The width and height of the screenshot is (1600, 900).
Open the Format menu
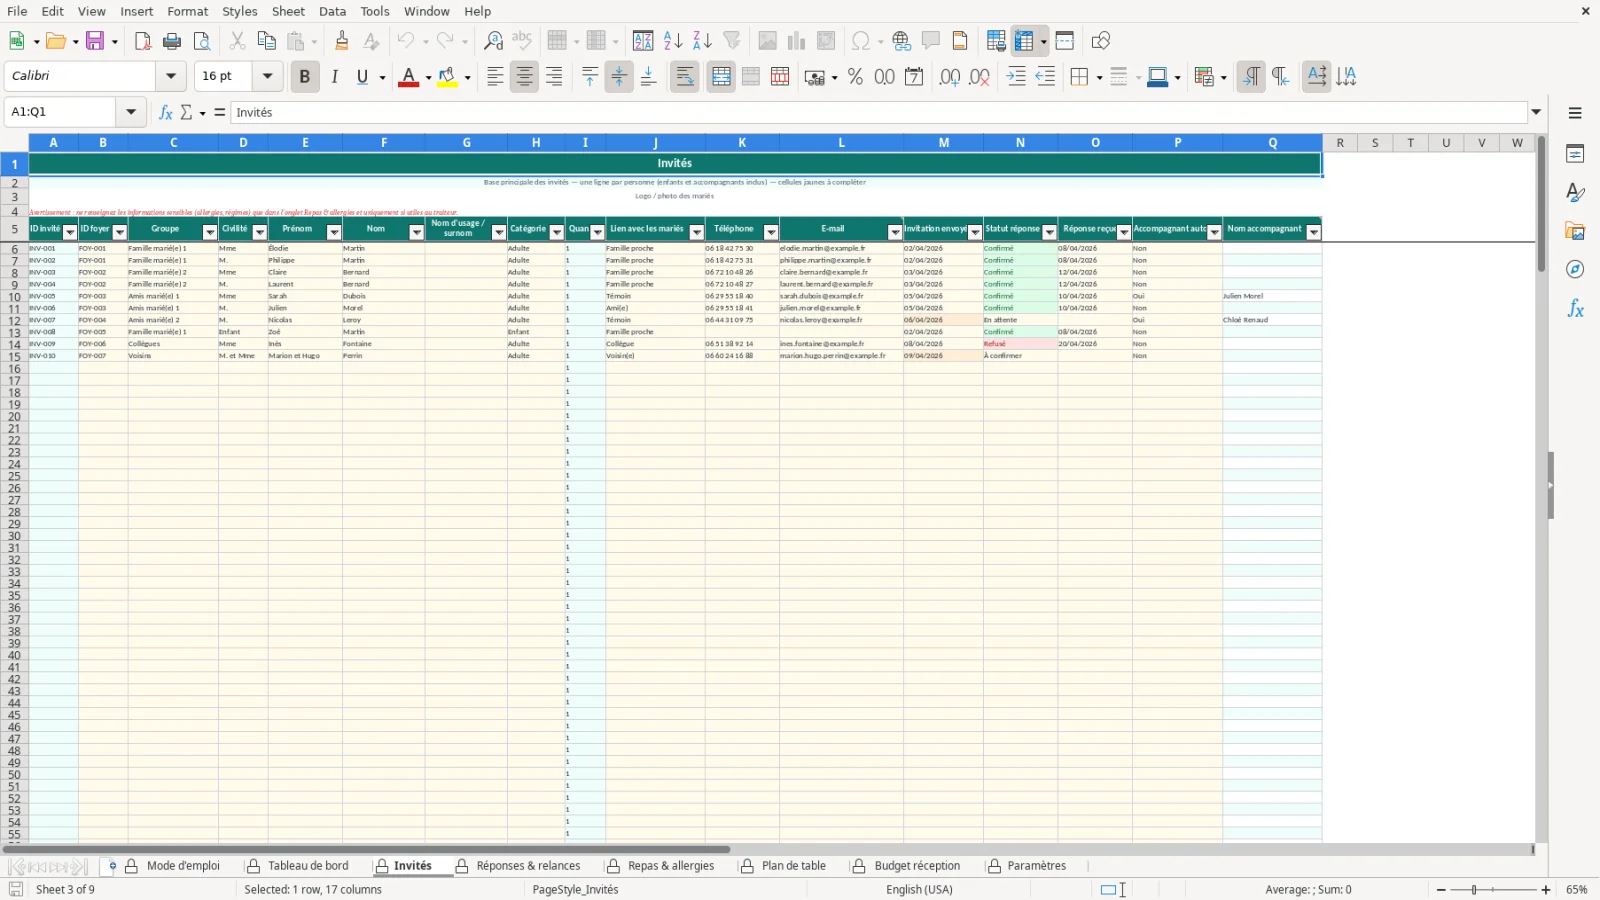187,11
